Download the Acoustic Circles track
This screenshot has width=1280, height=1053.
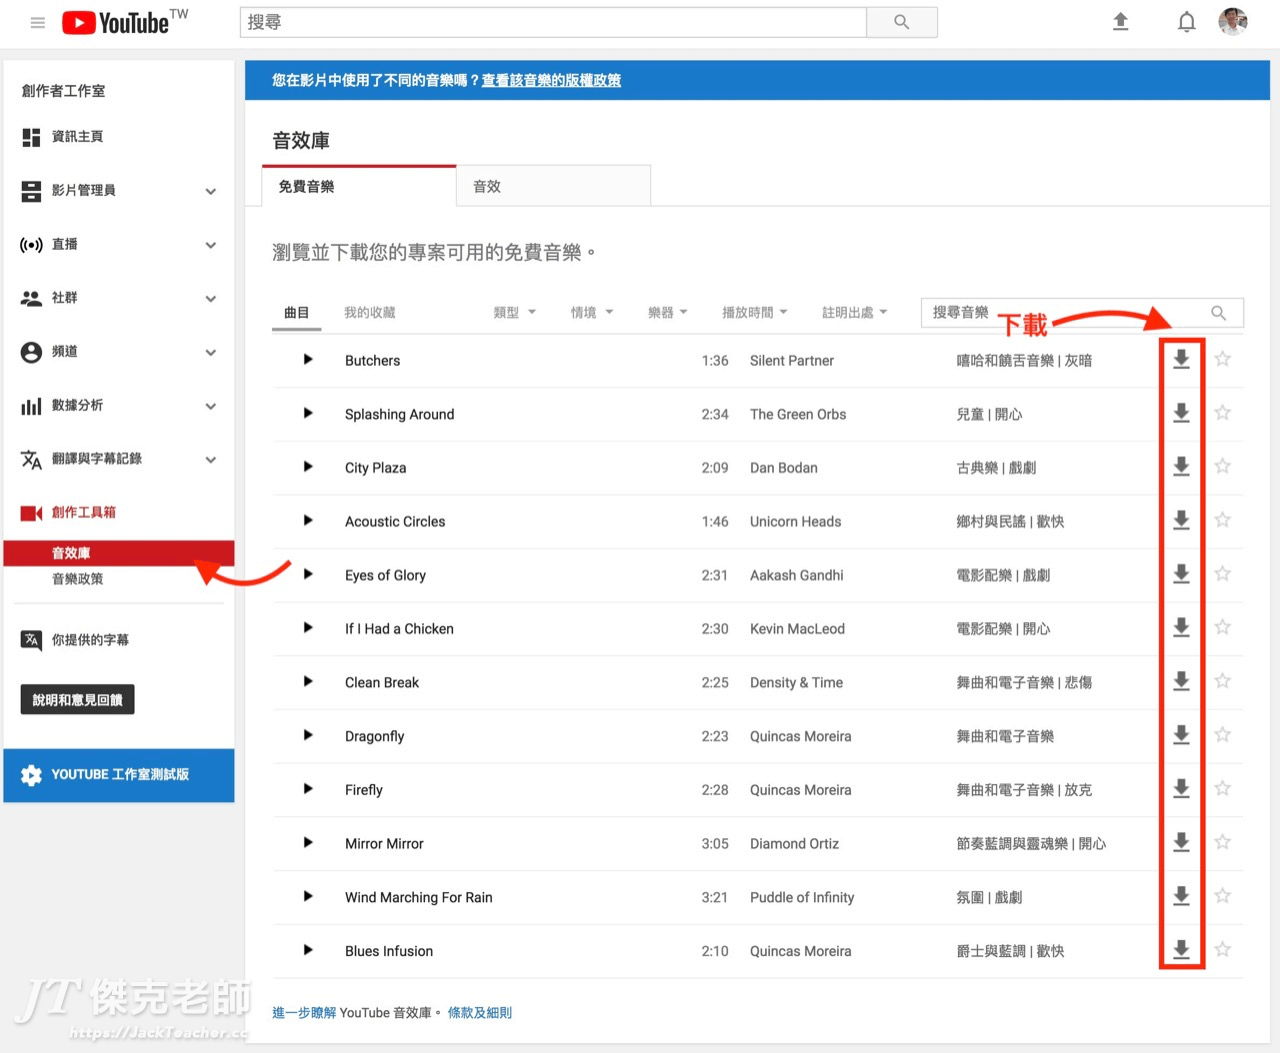point(1181,520)
